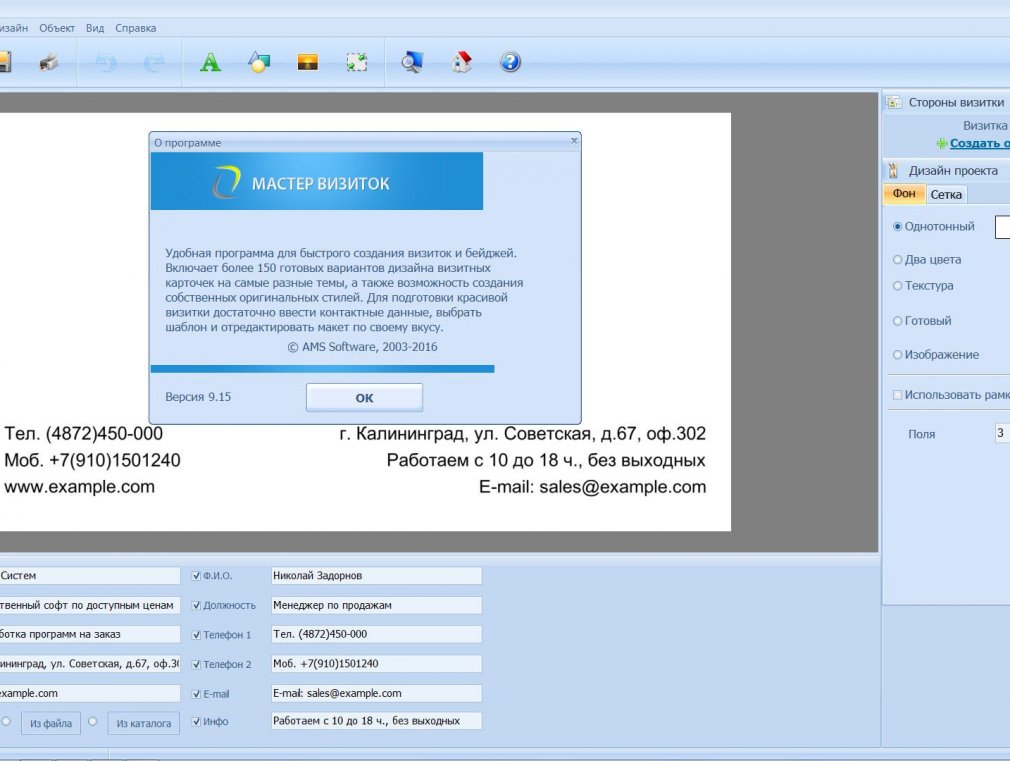Viewport: 1010px width, 761px height.
Task: Select the Изображение radio button
Action: pyautogui.click(x=897, y=355)
